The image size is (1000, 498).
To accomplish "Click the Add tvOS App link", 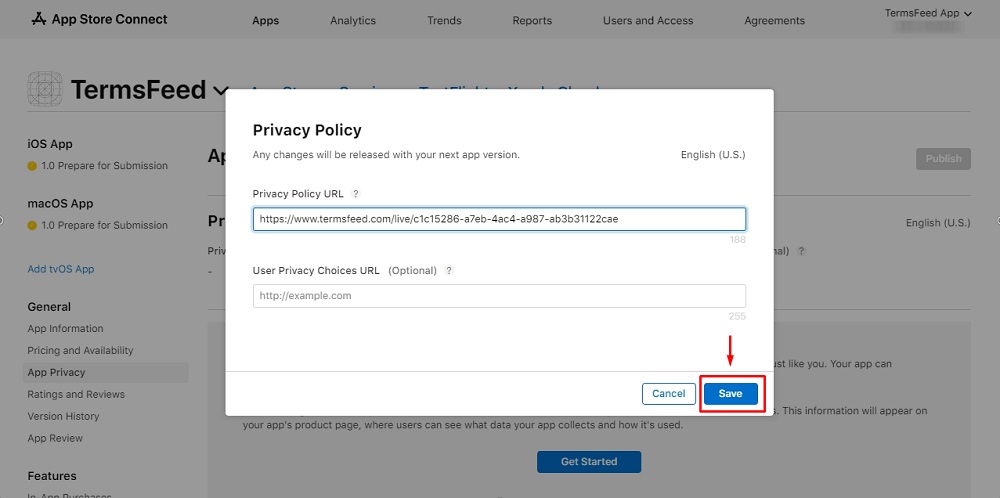I will (x=61, y=269).
